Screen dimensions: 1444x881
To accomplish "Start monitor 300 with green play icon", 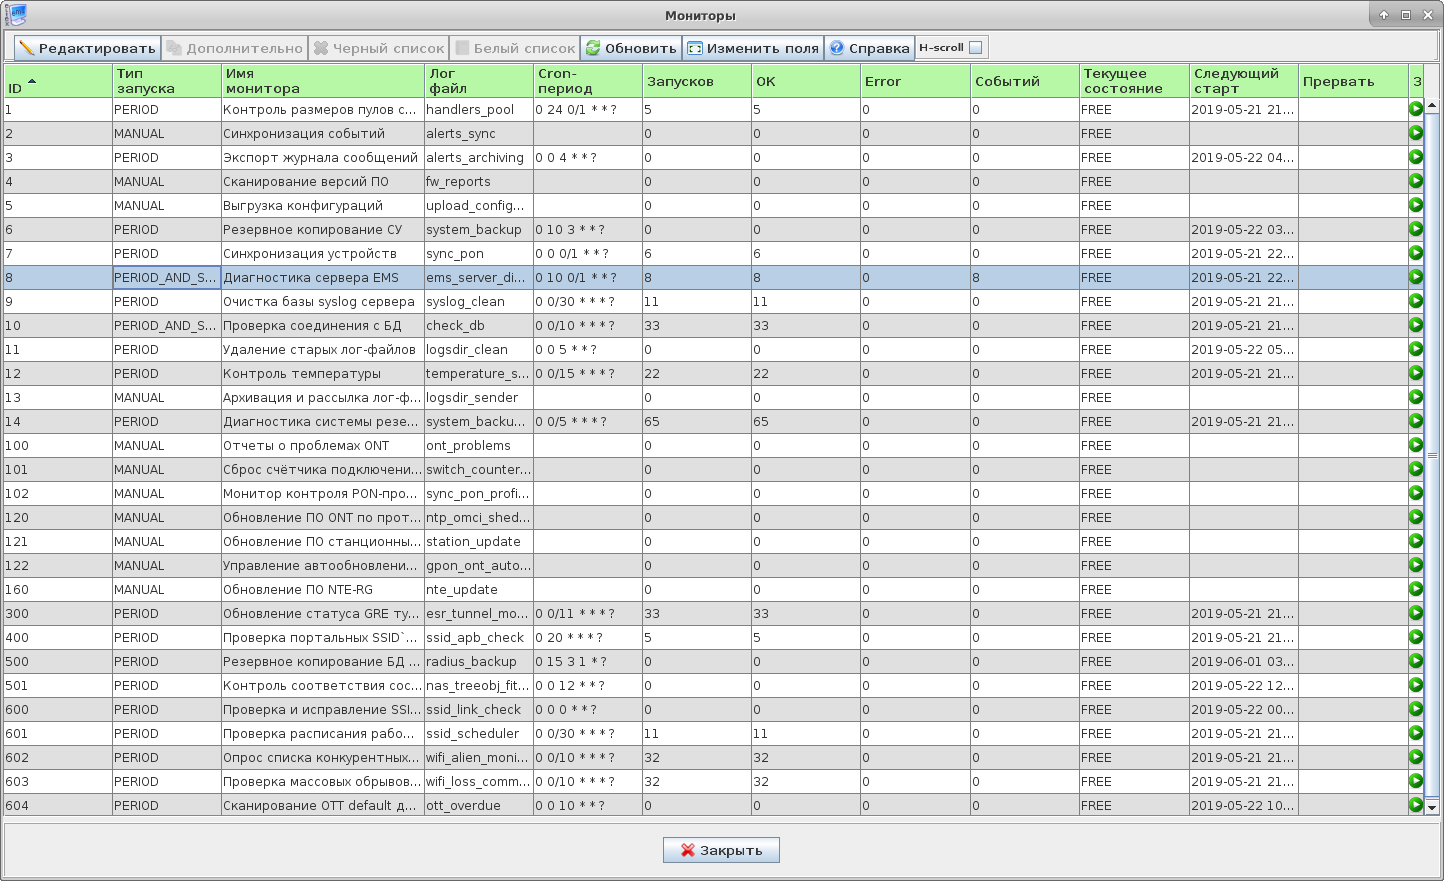I will pyautogui.click(x=1415, y=613).
